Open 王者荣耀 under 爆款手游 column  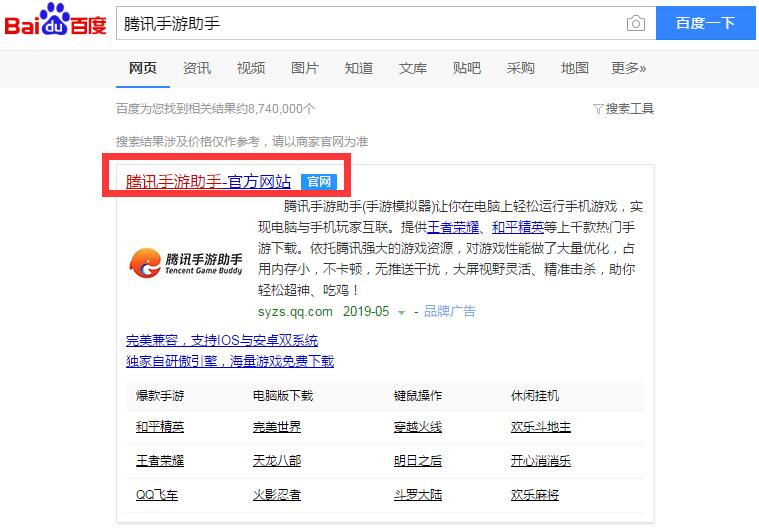coord(160,461)
